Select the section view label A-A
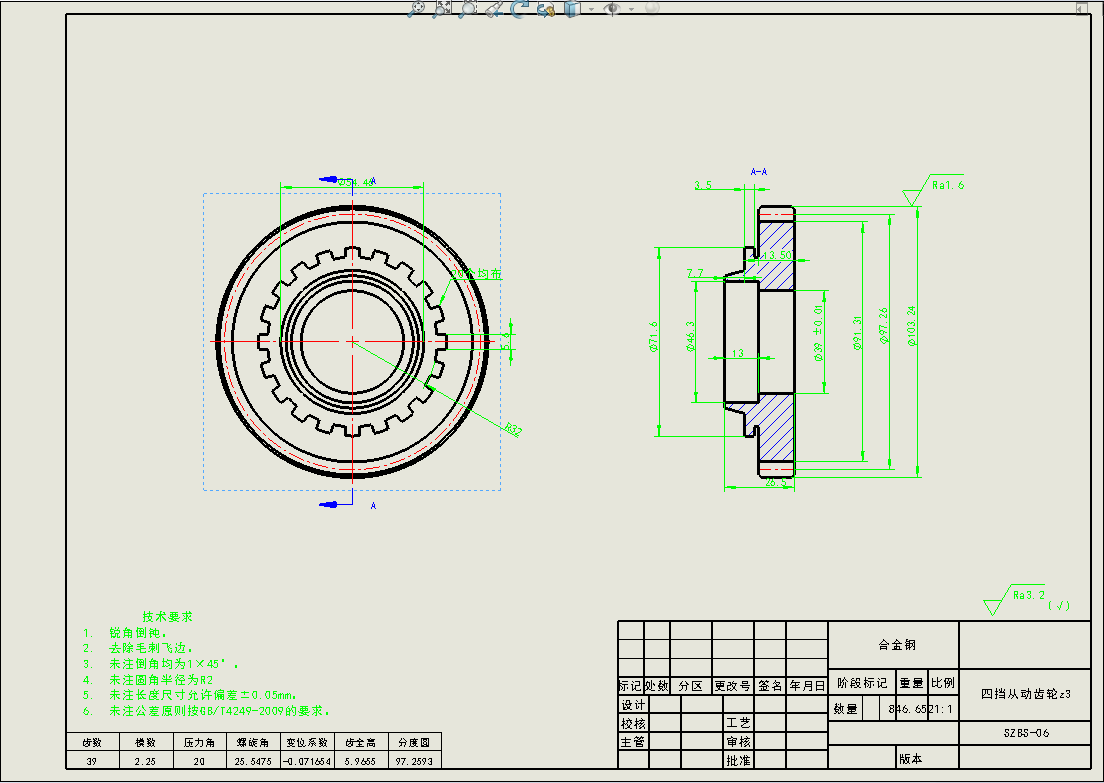This screenshot has height=783, width=1104. click(759, 172)
